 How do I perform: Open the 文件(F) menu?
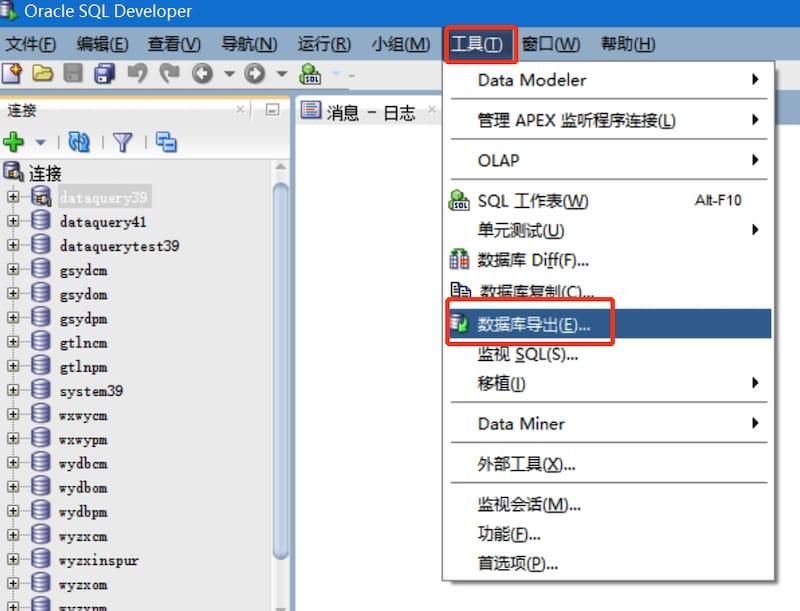coord(31,44)
